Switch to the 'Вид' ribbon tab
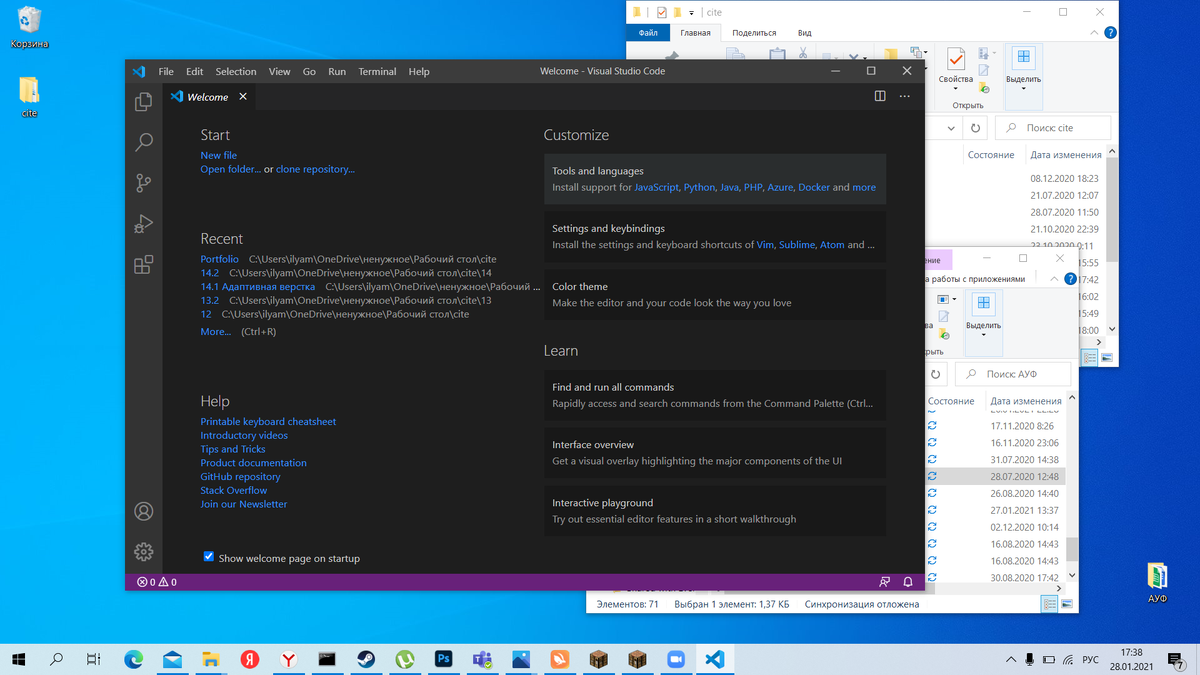 point(804,32)
